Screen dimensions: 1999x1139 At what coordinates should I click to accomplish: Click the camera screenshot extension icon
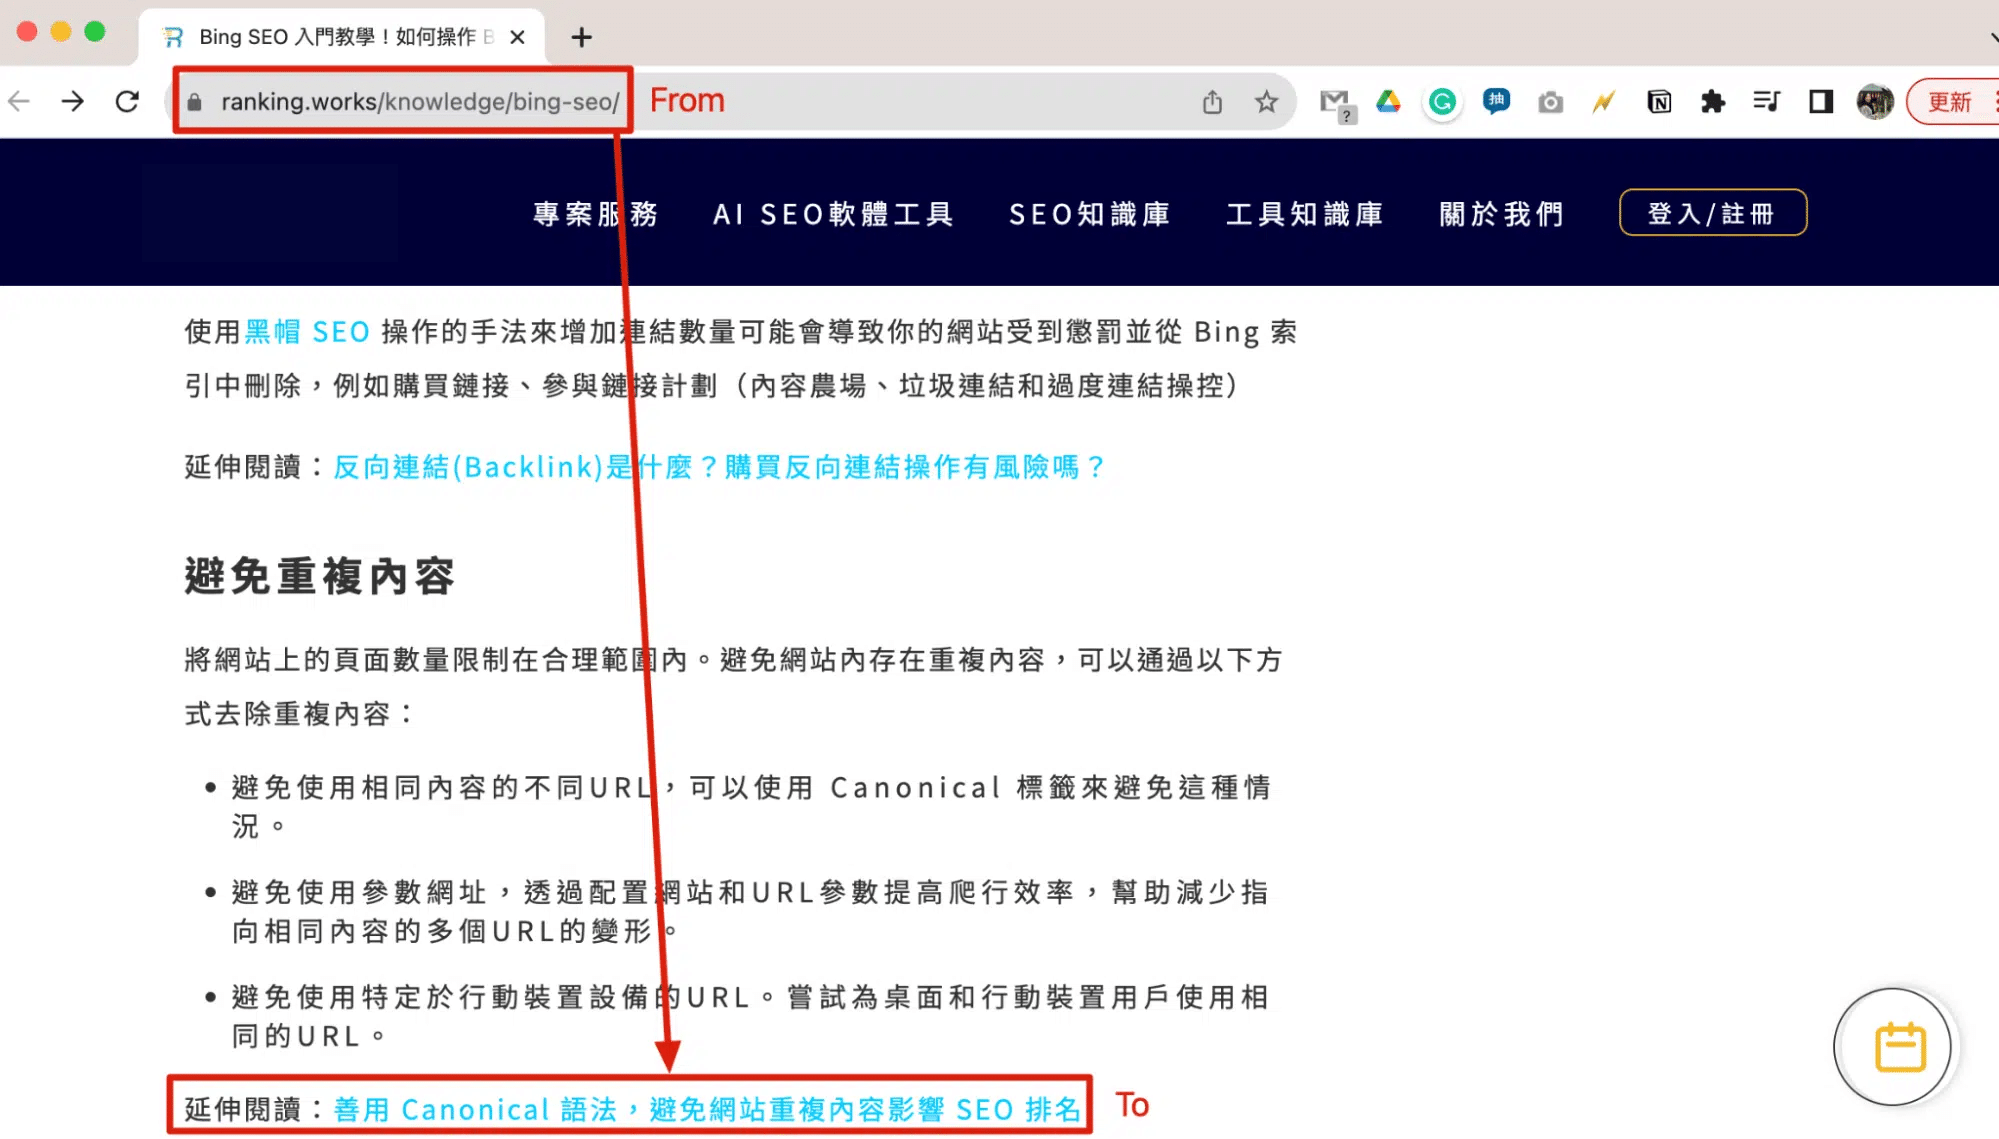[1550, 102]
